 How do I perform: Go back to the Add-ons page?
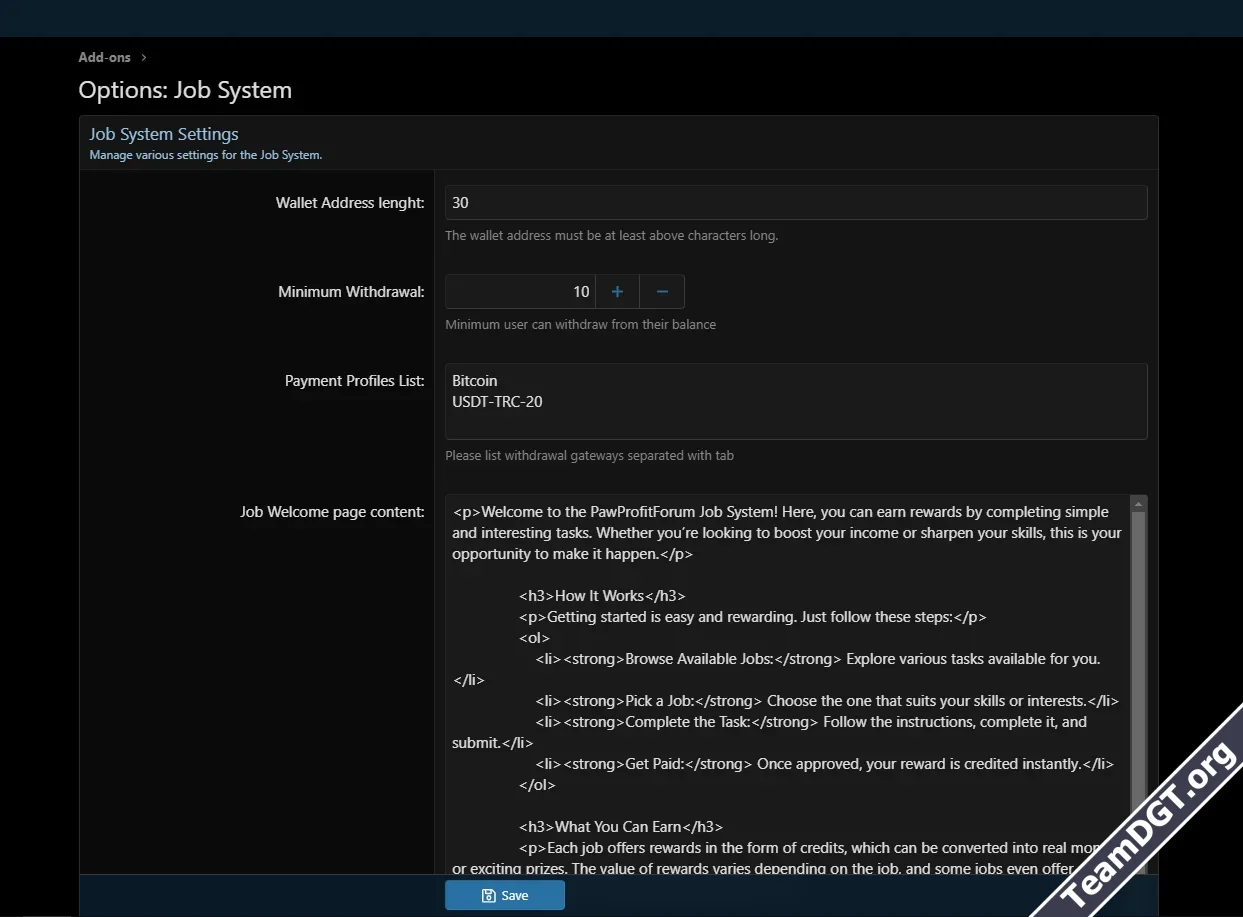(105, 58)
